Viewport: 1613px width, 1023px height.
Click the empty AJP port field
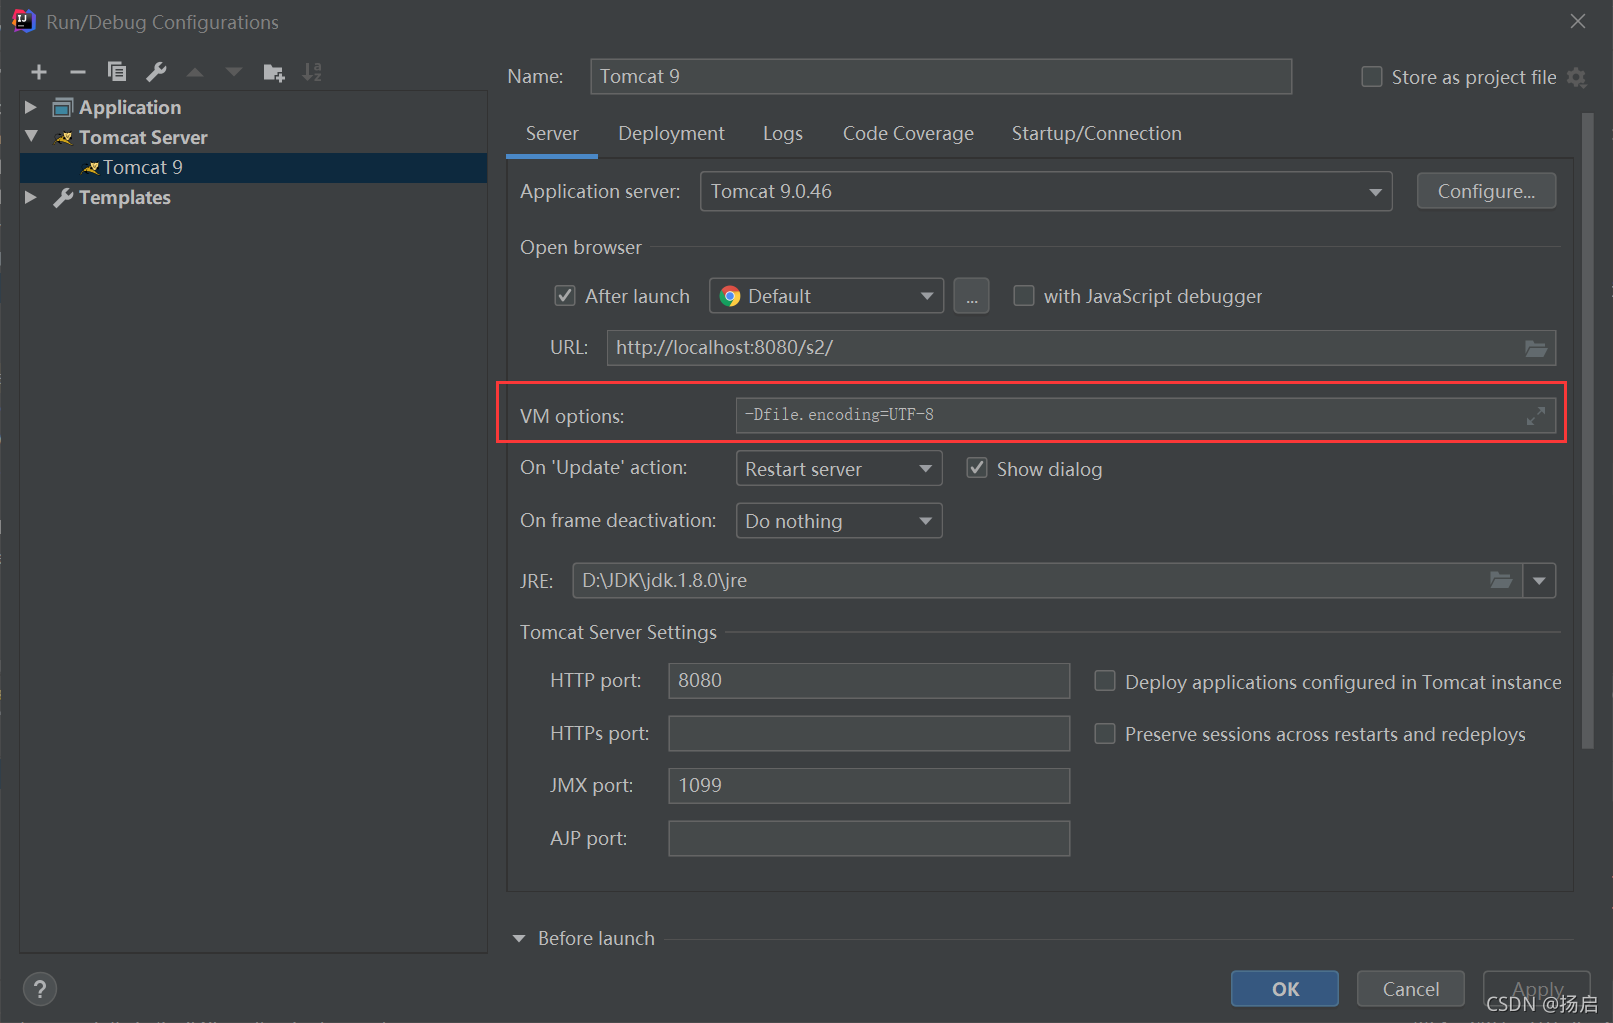coord(869,839)
